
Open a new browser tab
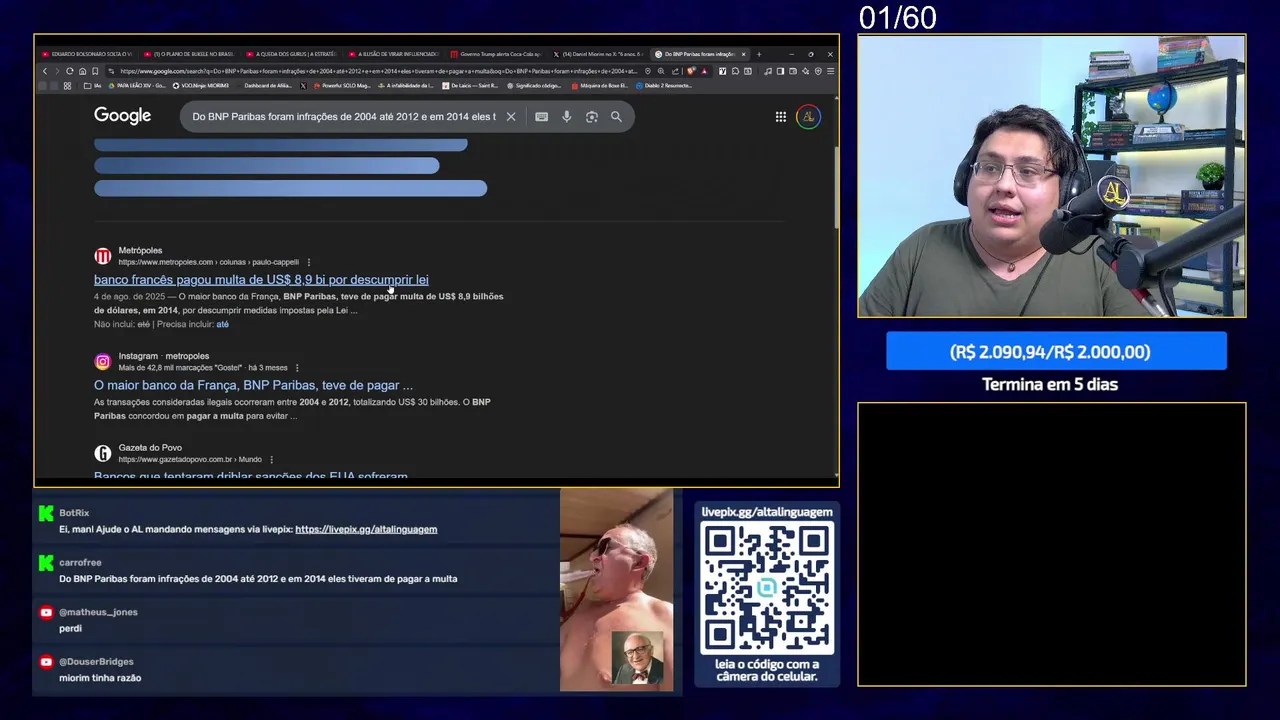pos(759,54)
